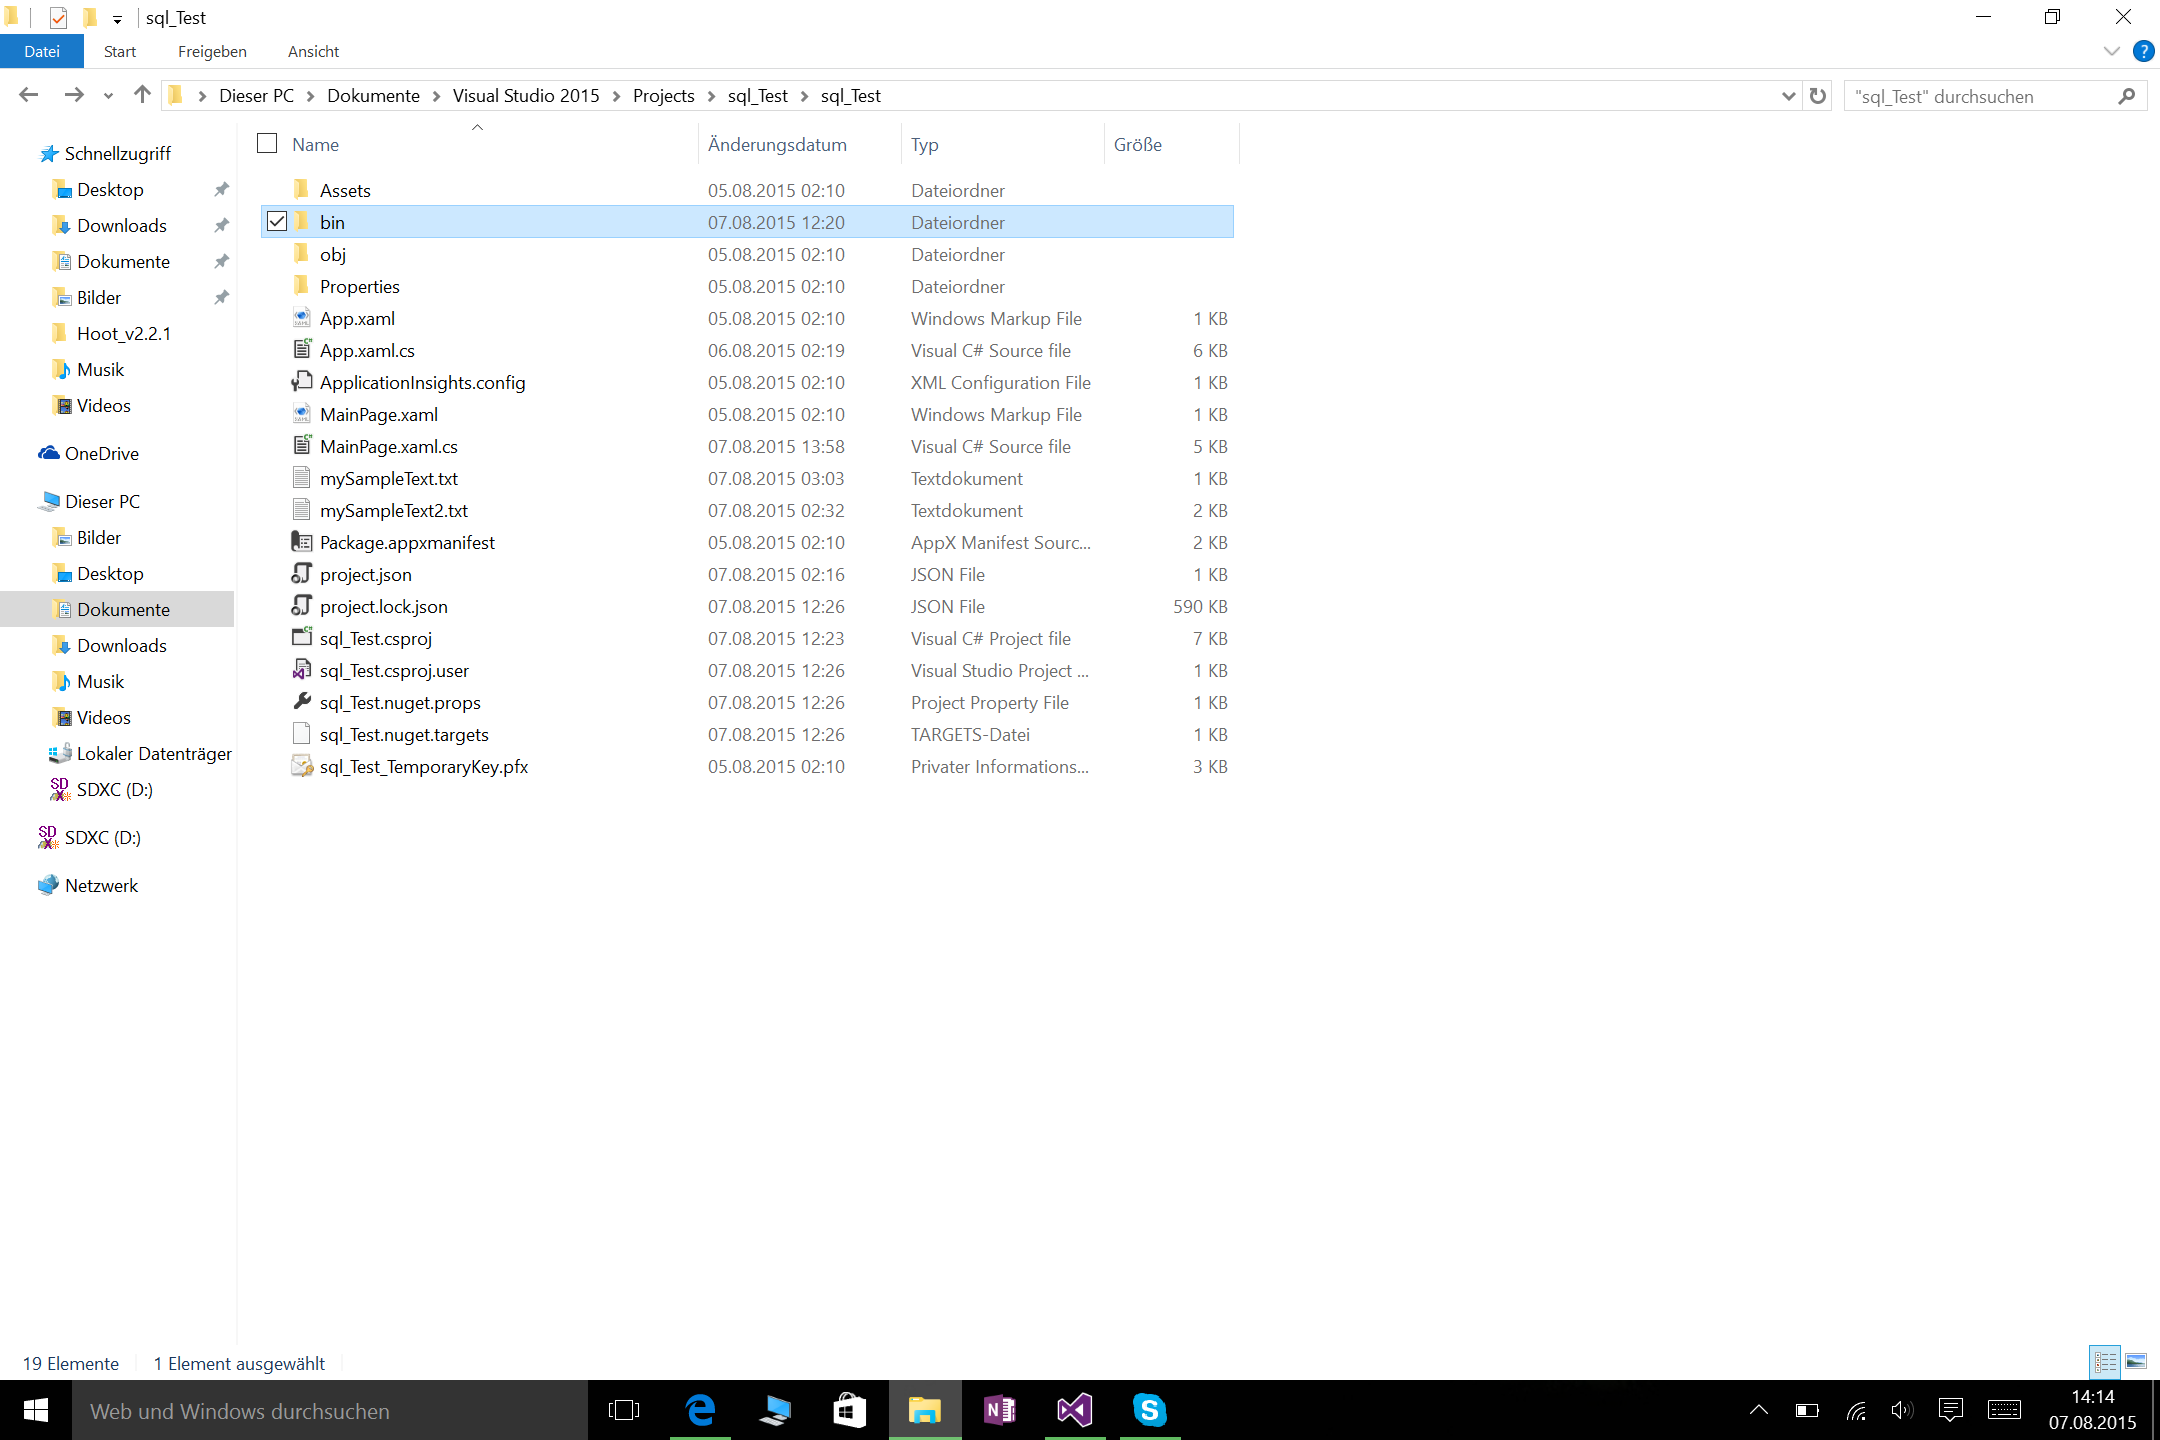Screen dimensions: 2160x1440
Task: Open the Ansicht ribbon tab
Action: pyautogui.click(x=313, y=51)
